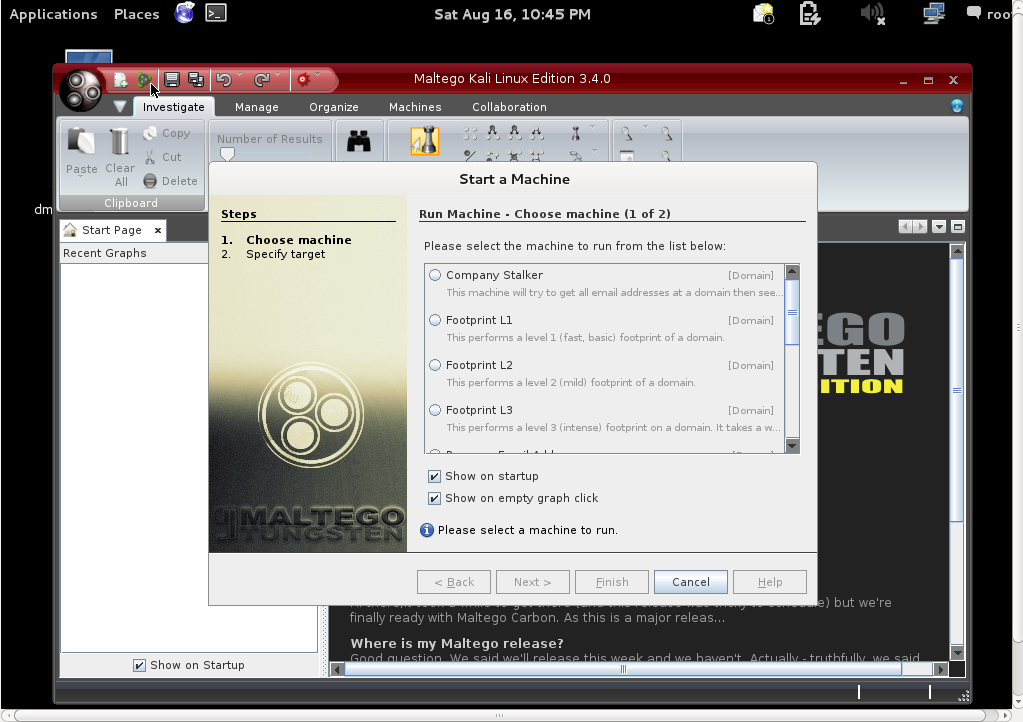The image size is (1023, 722).
Task: Click the Back button in wizard
Action: (x=453, y=582)
